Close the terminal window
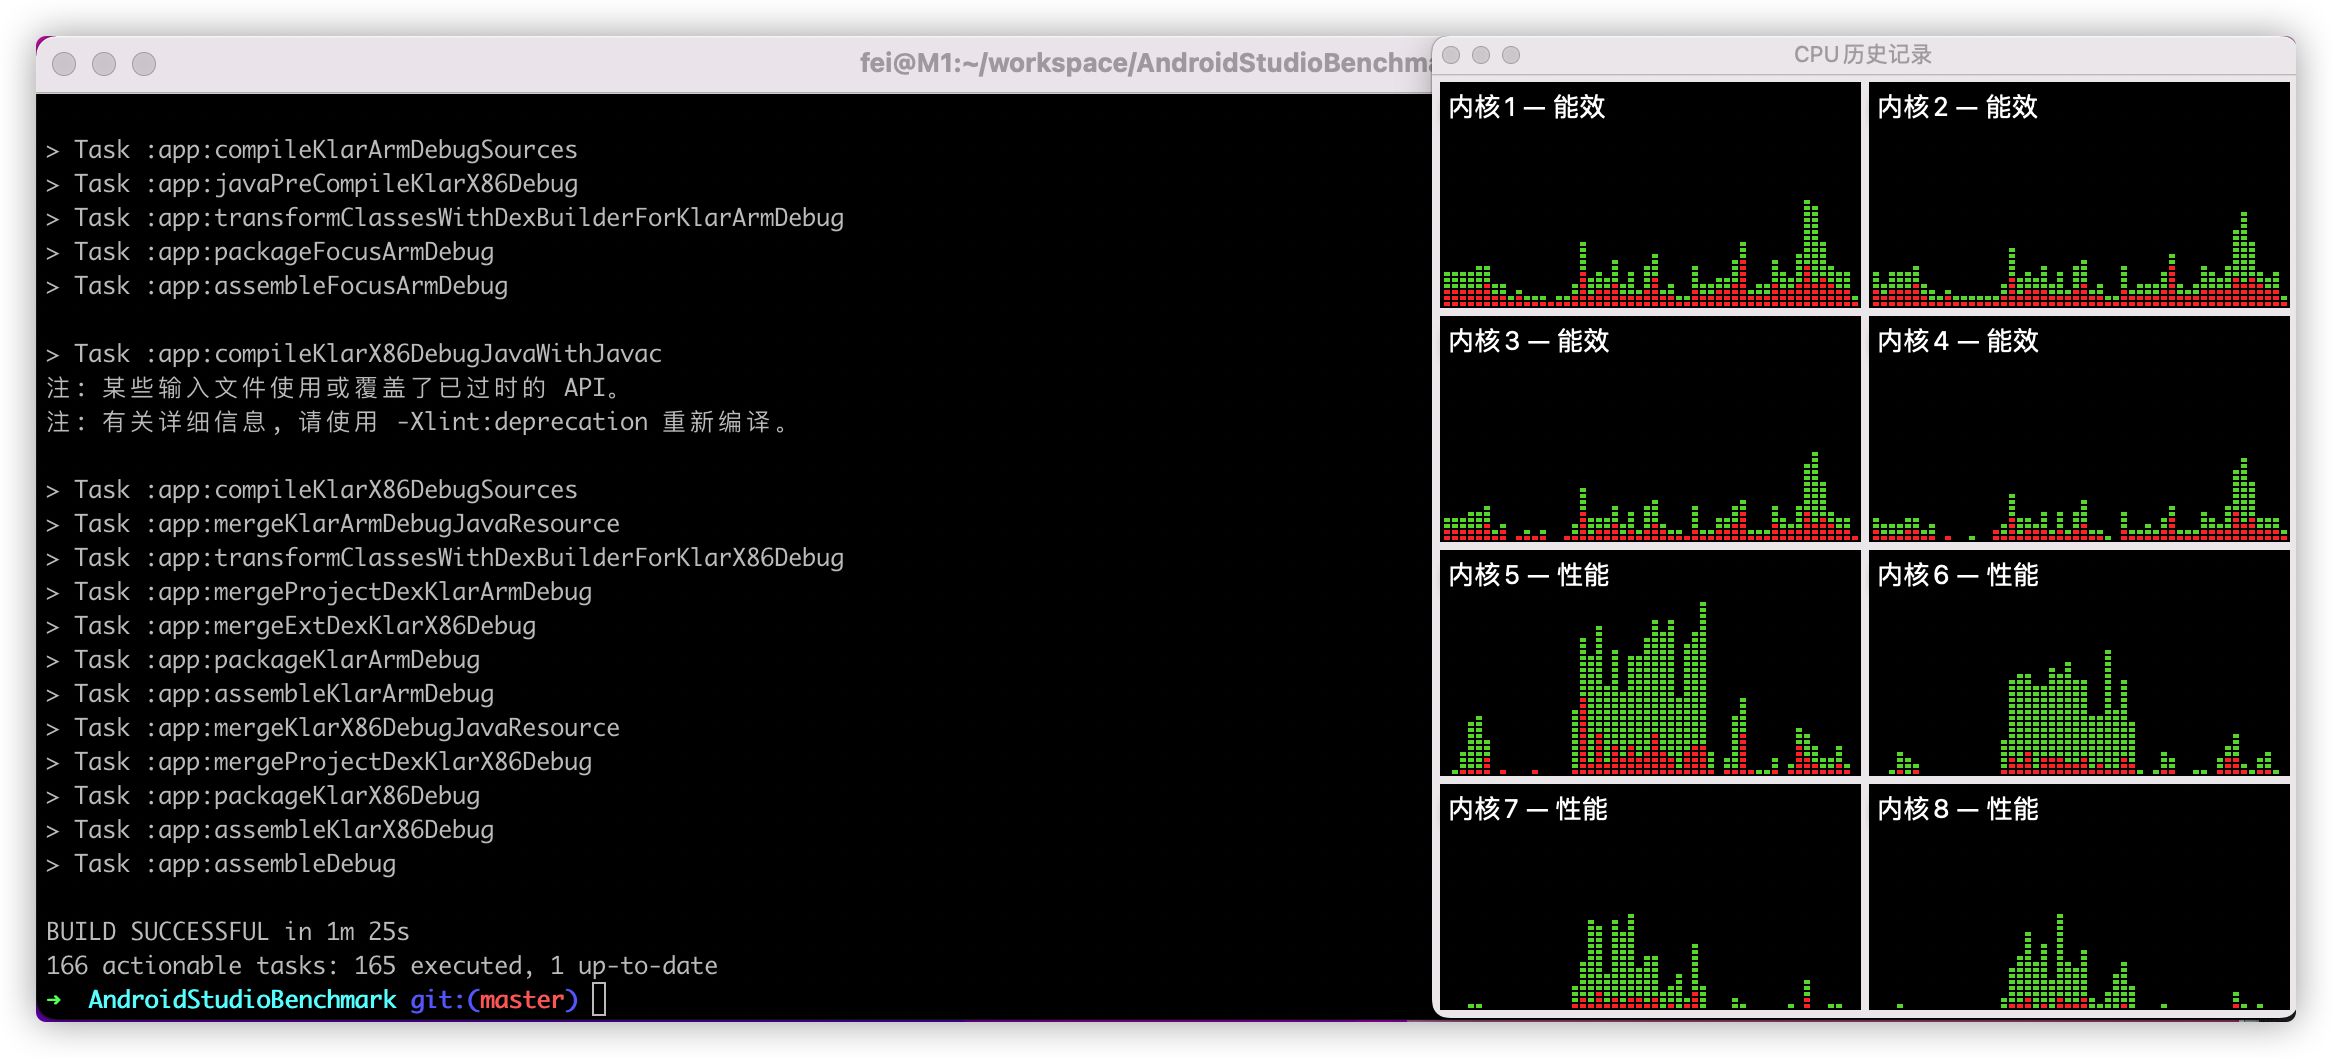Viewport: 2332px width, 1058px height. point(64,64)
